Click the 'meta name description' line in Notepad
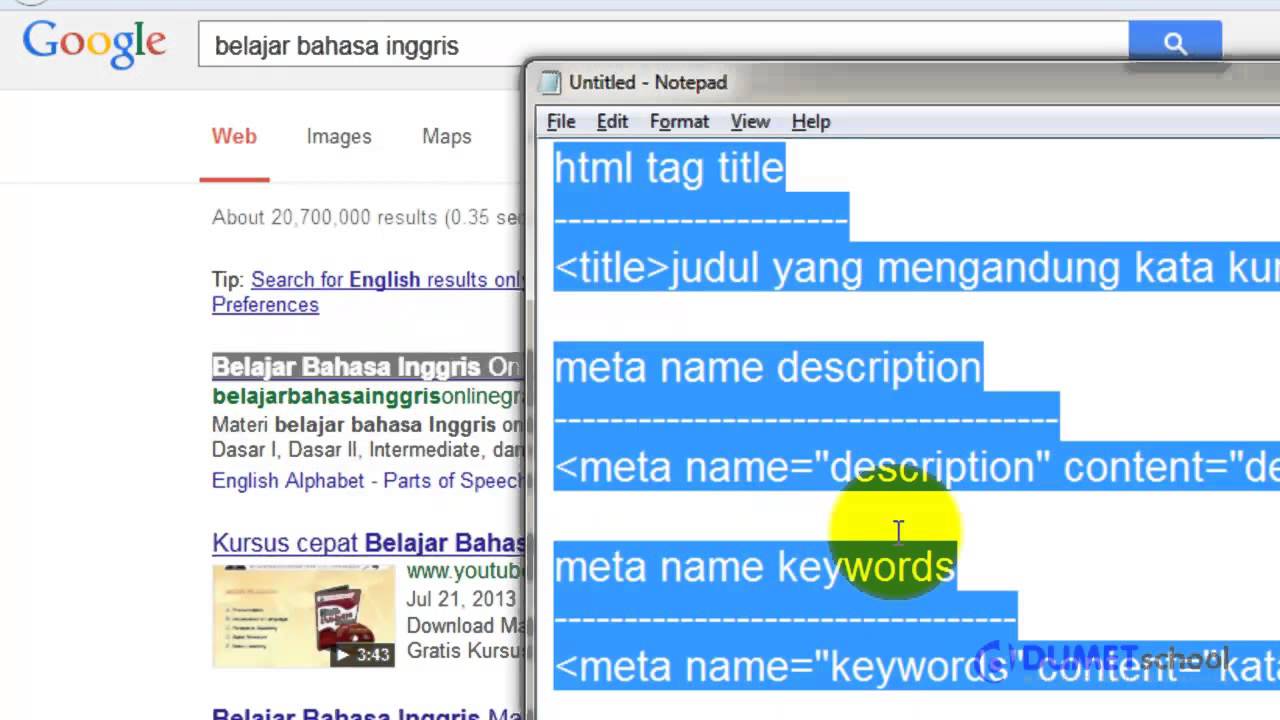 click(x=768, y=367)
